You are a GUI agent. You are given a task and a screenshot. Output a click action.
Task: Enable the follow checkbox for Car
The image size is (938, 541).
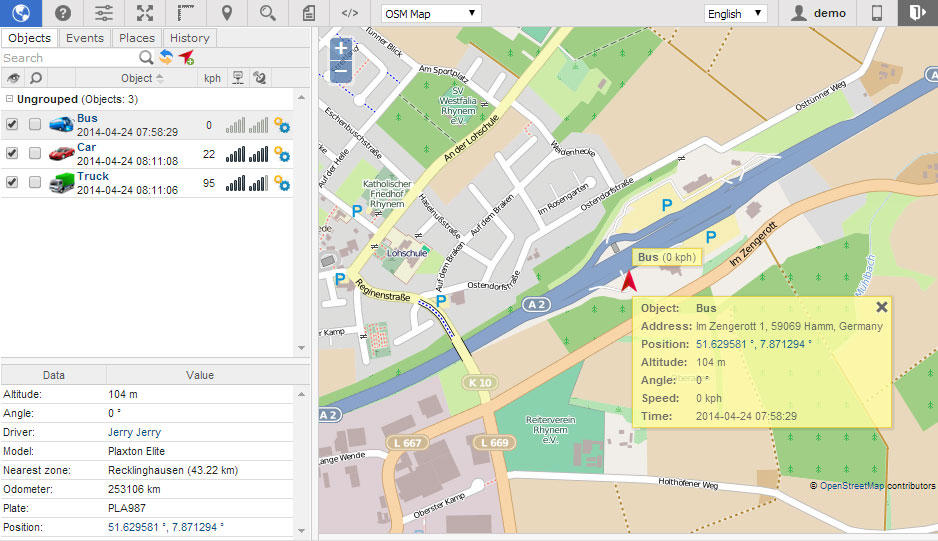point(35,154)
